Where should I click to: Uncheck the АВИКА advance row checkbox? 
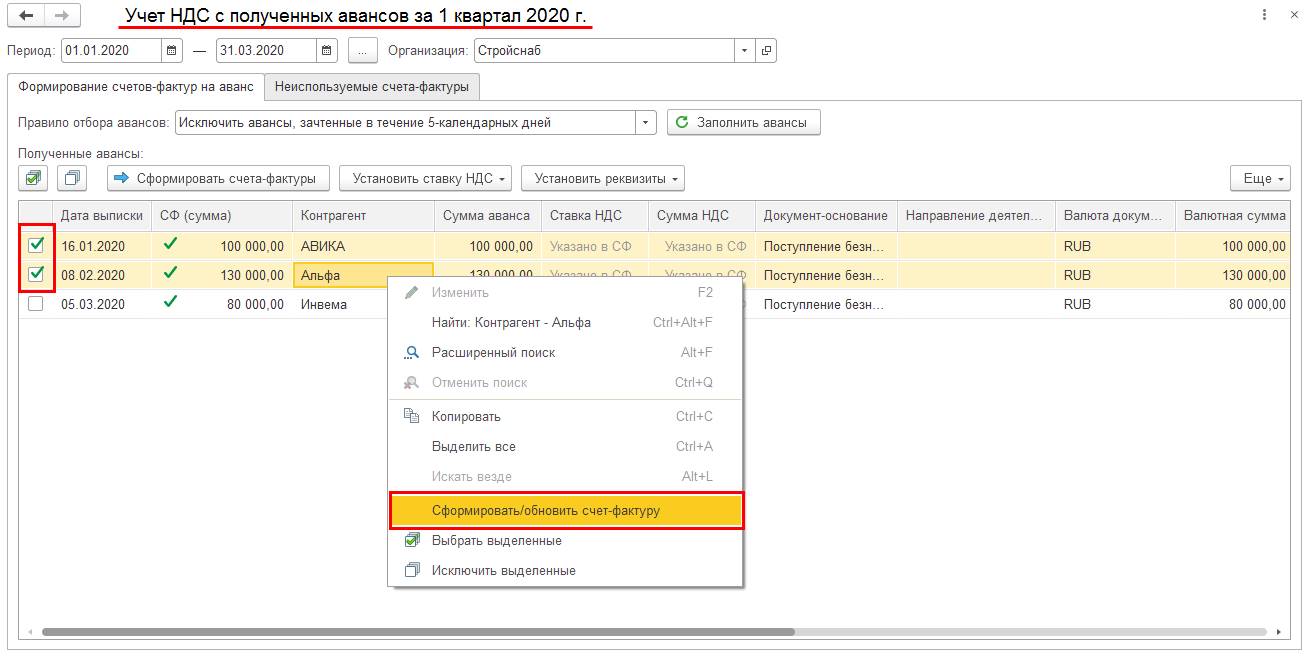[36, 245]
